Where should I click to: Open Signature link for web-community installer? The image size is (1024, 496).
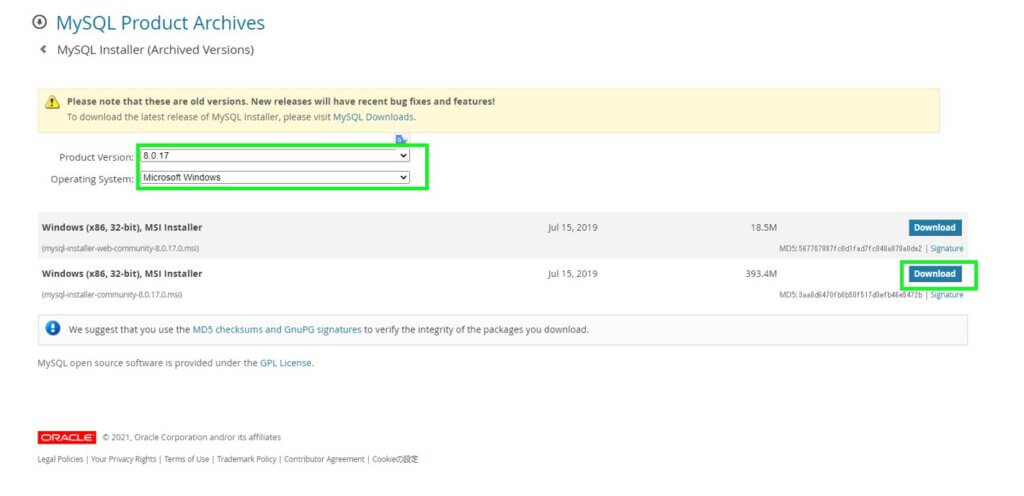[x=946, y=249]
